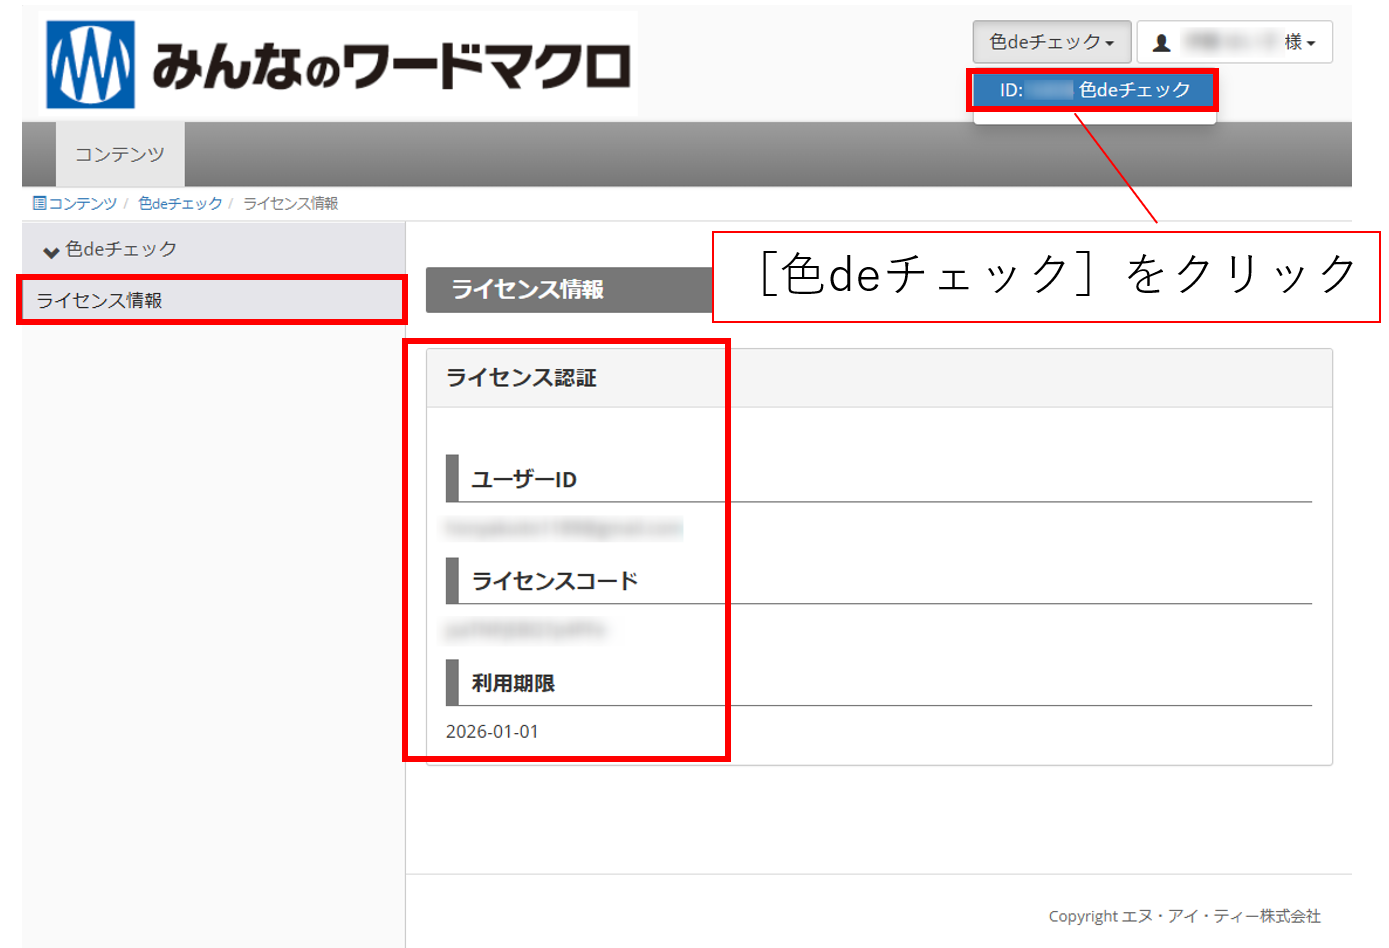The height and width of the screenshot is (948, 1389).
Task: Click the expiry date 2026-01-01
Action: (x=492, y=731)
